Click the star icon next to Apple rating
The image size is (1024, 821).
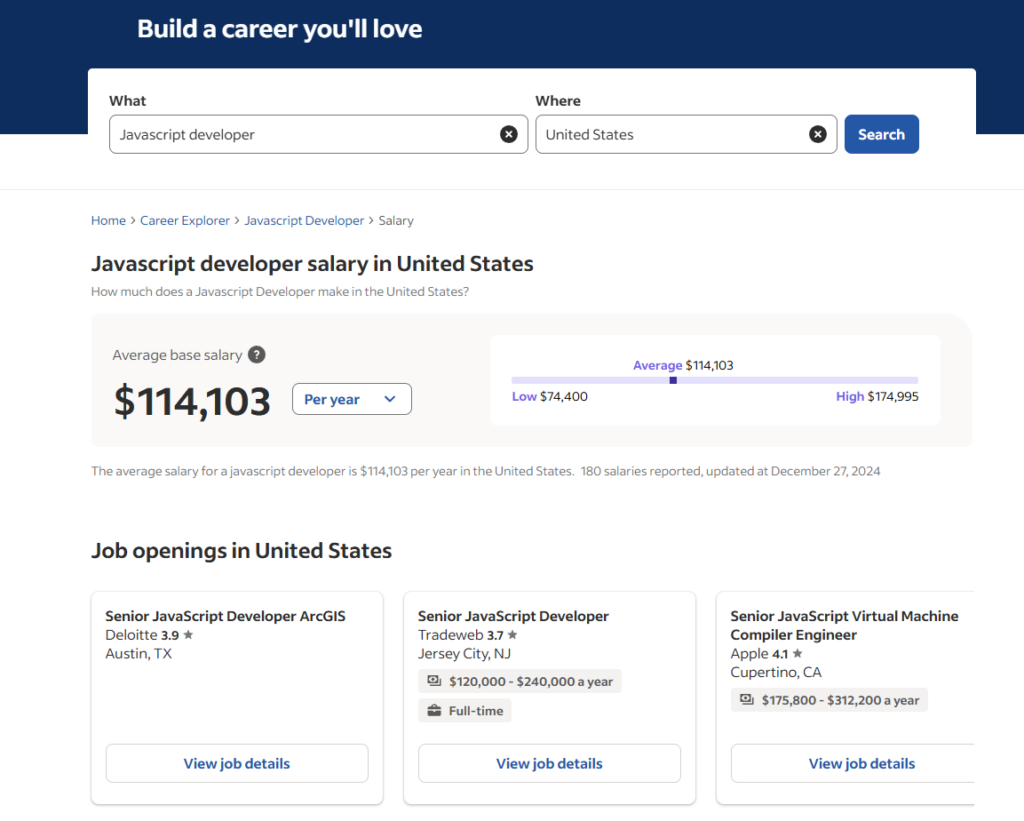tap(797, 653)
